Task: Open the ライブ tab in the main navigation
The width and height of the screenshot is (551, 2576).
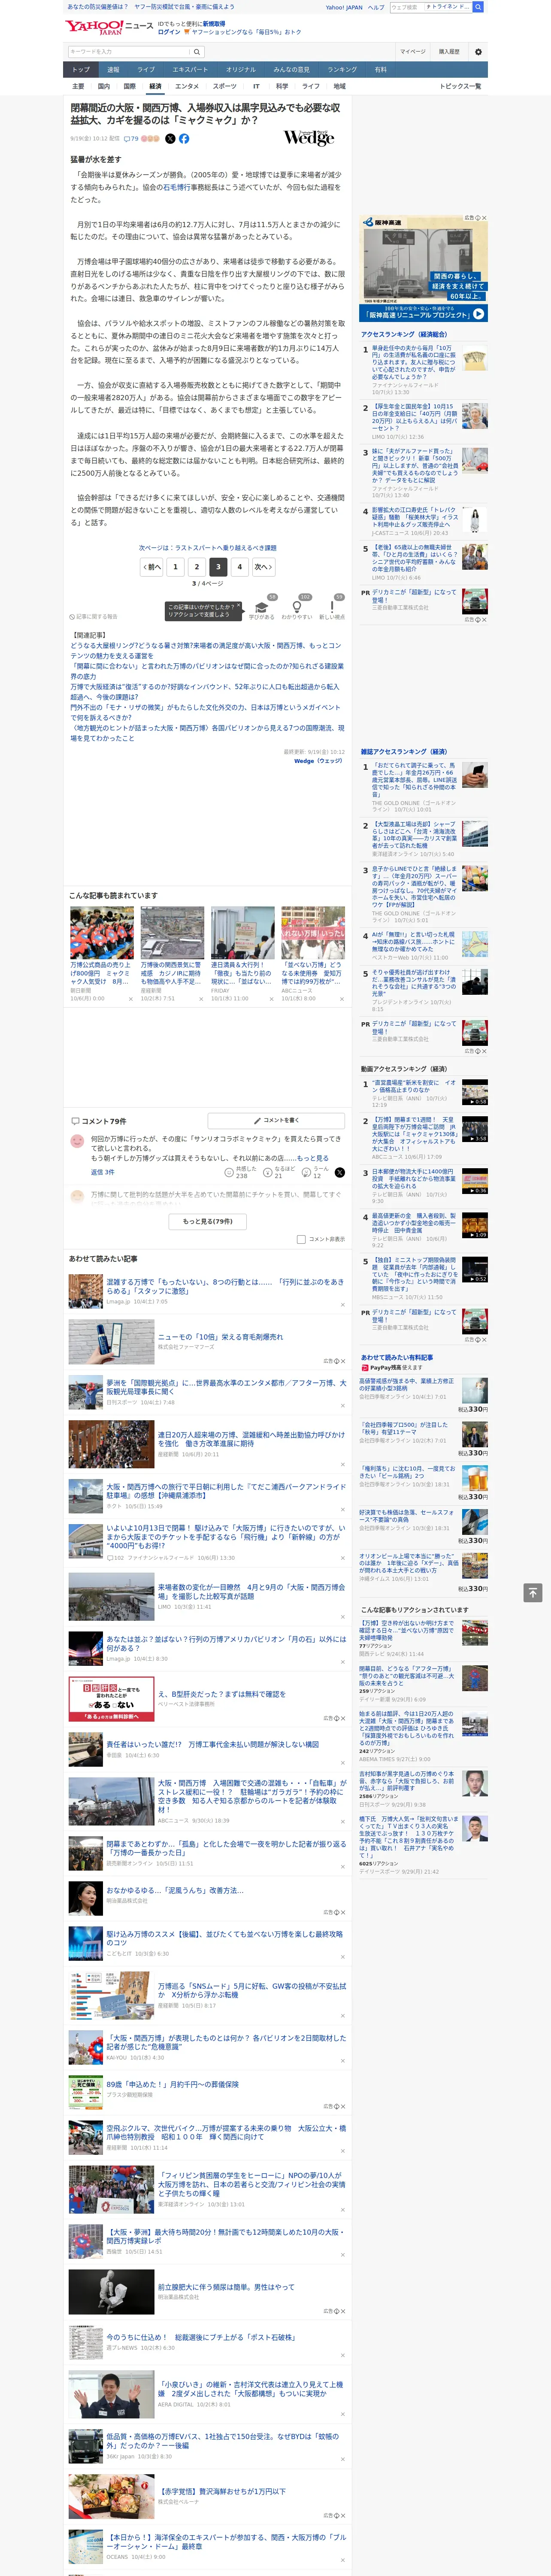Action: pyautogui.click(x=146, y=69)
